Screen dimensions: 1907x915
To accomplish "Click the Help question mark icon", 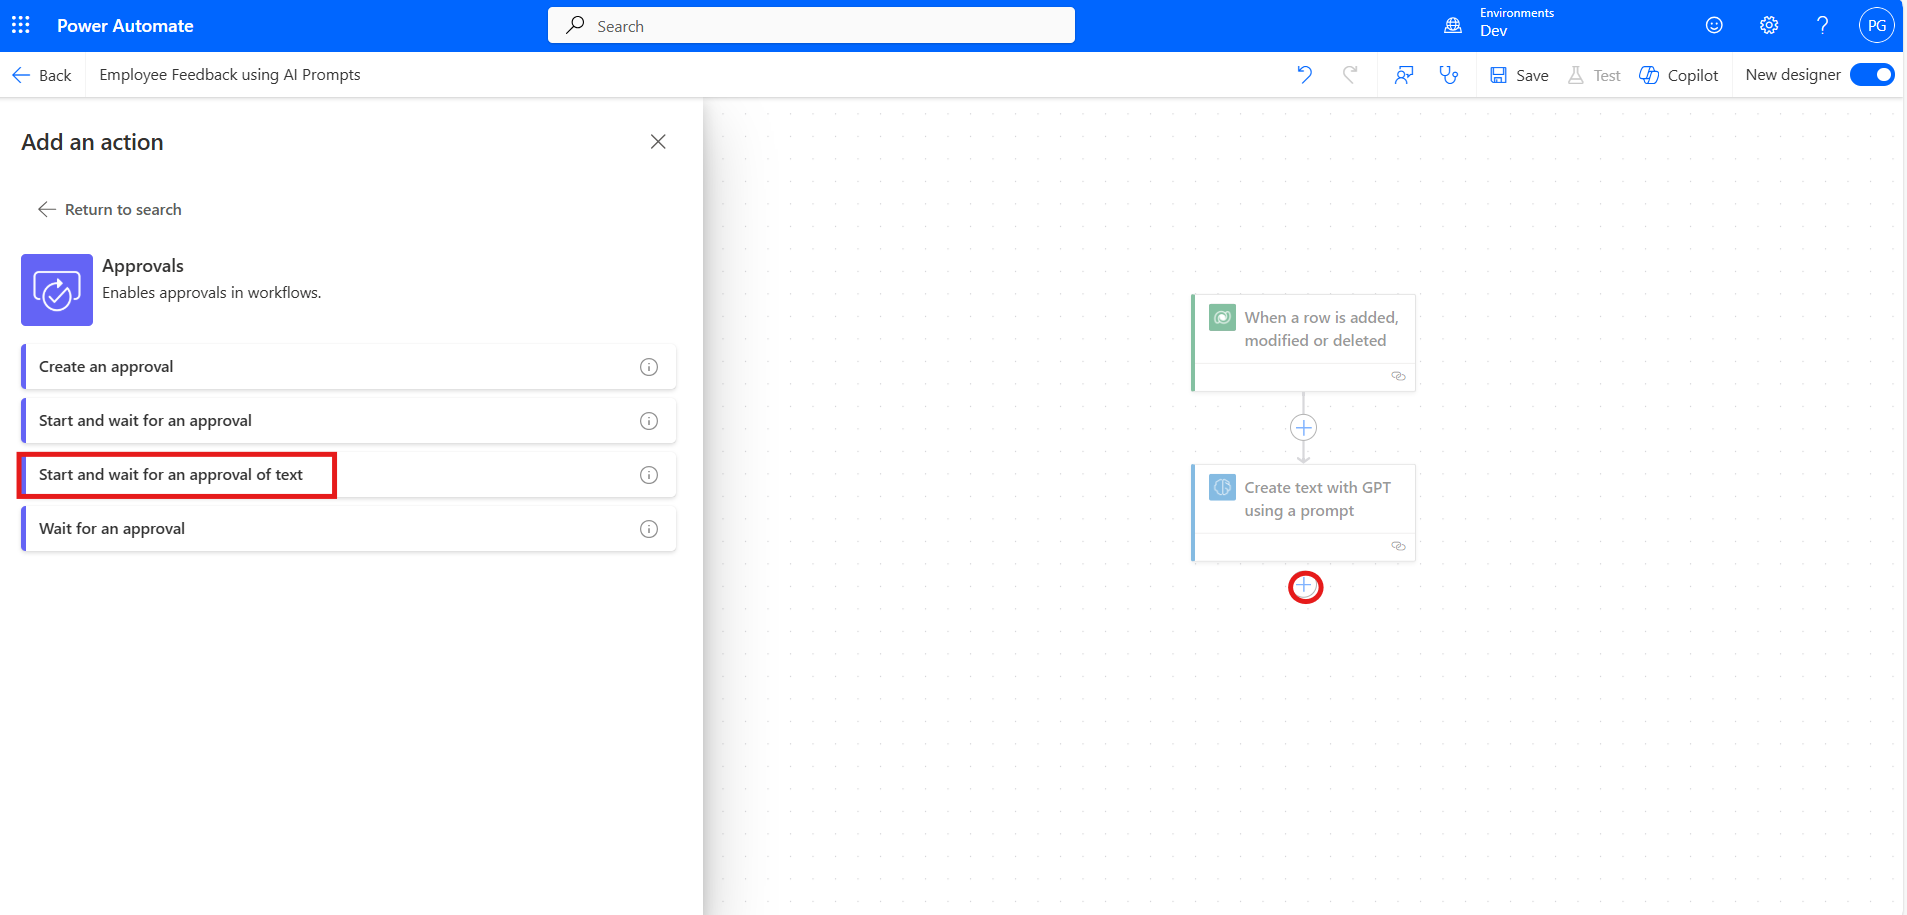I will 1822,25.
